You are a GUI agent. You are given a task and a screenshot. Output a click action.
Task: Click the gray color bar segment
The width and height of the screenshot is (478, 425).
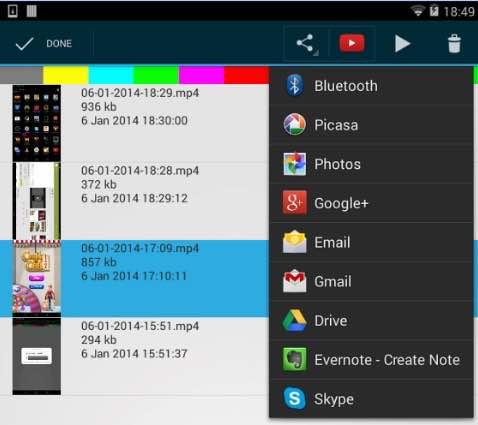pos(21,75)
